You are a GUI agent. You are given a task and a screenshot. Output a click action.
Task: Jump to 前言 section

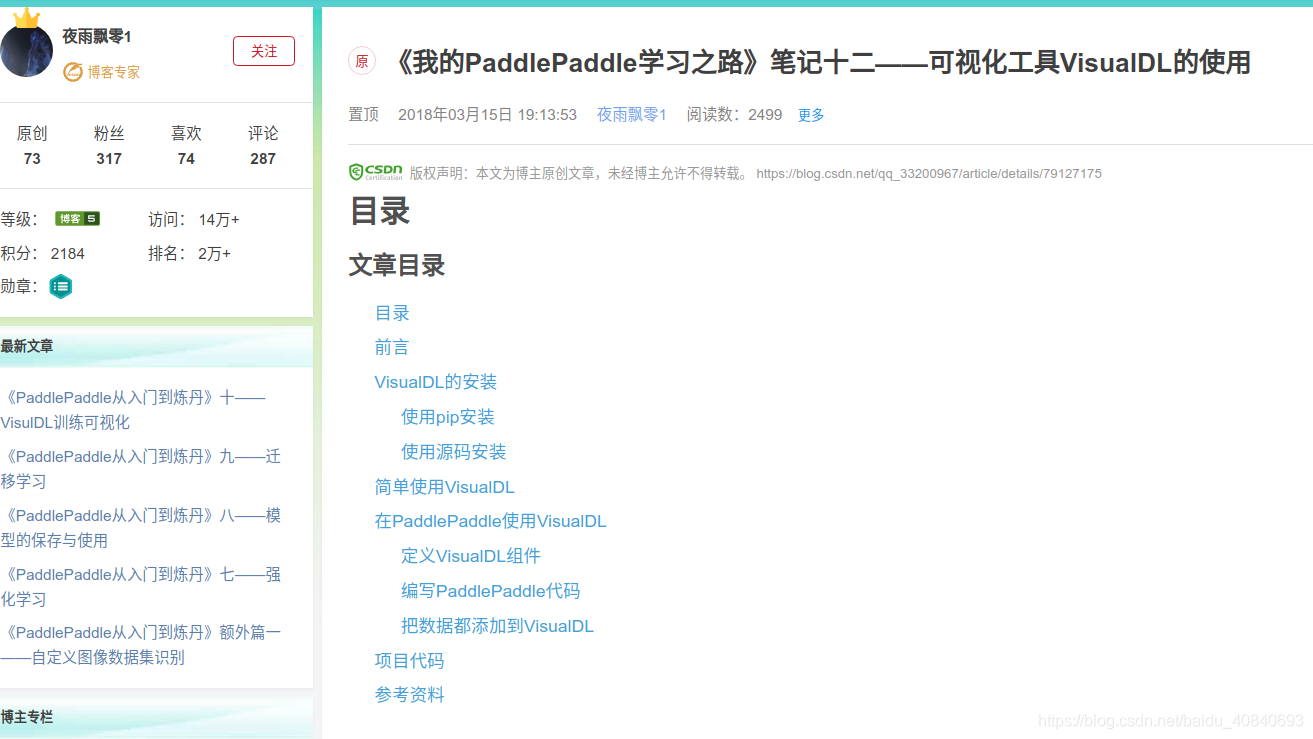[392, 347]
